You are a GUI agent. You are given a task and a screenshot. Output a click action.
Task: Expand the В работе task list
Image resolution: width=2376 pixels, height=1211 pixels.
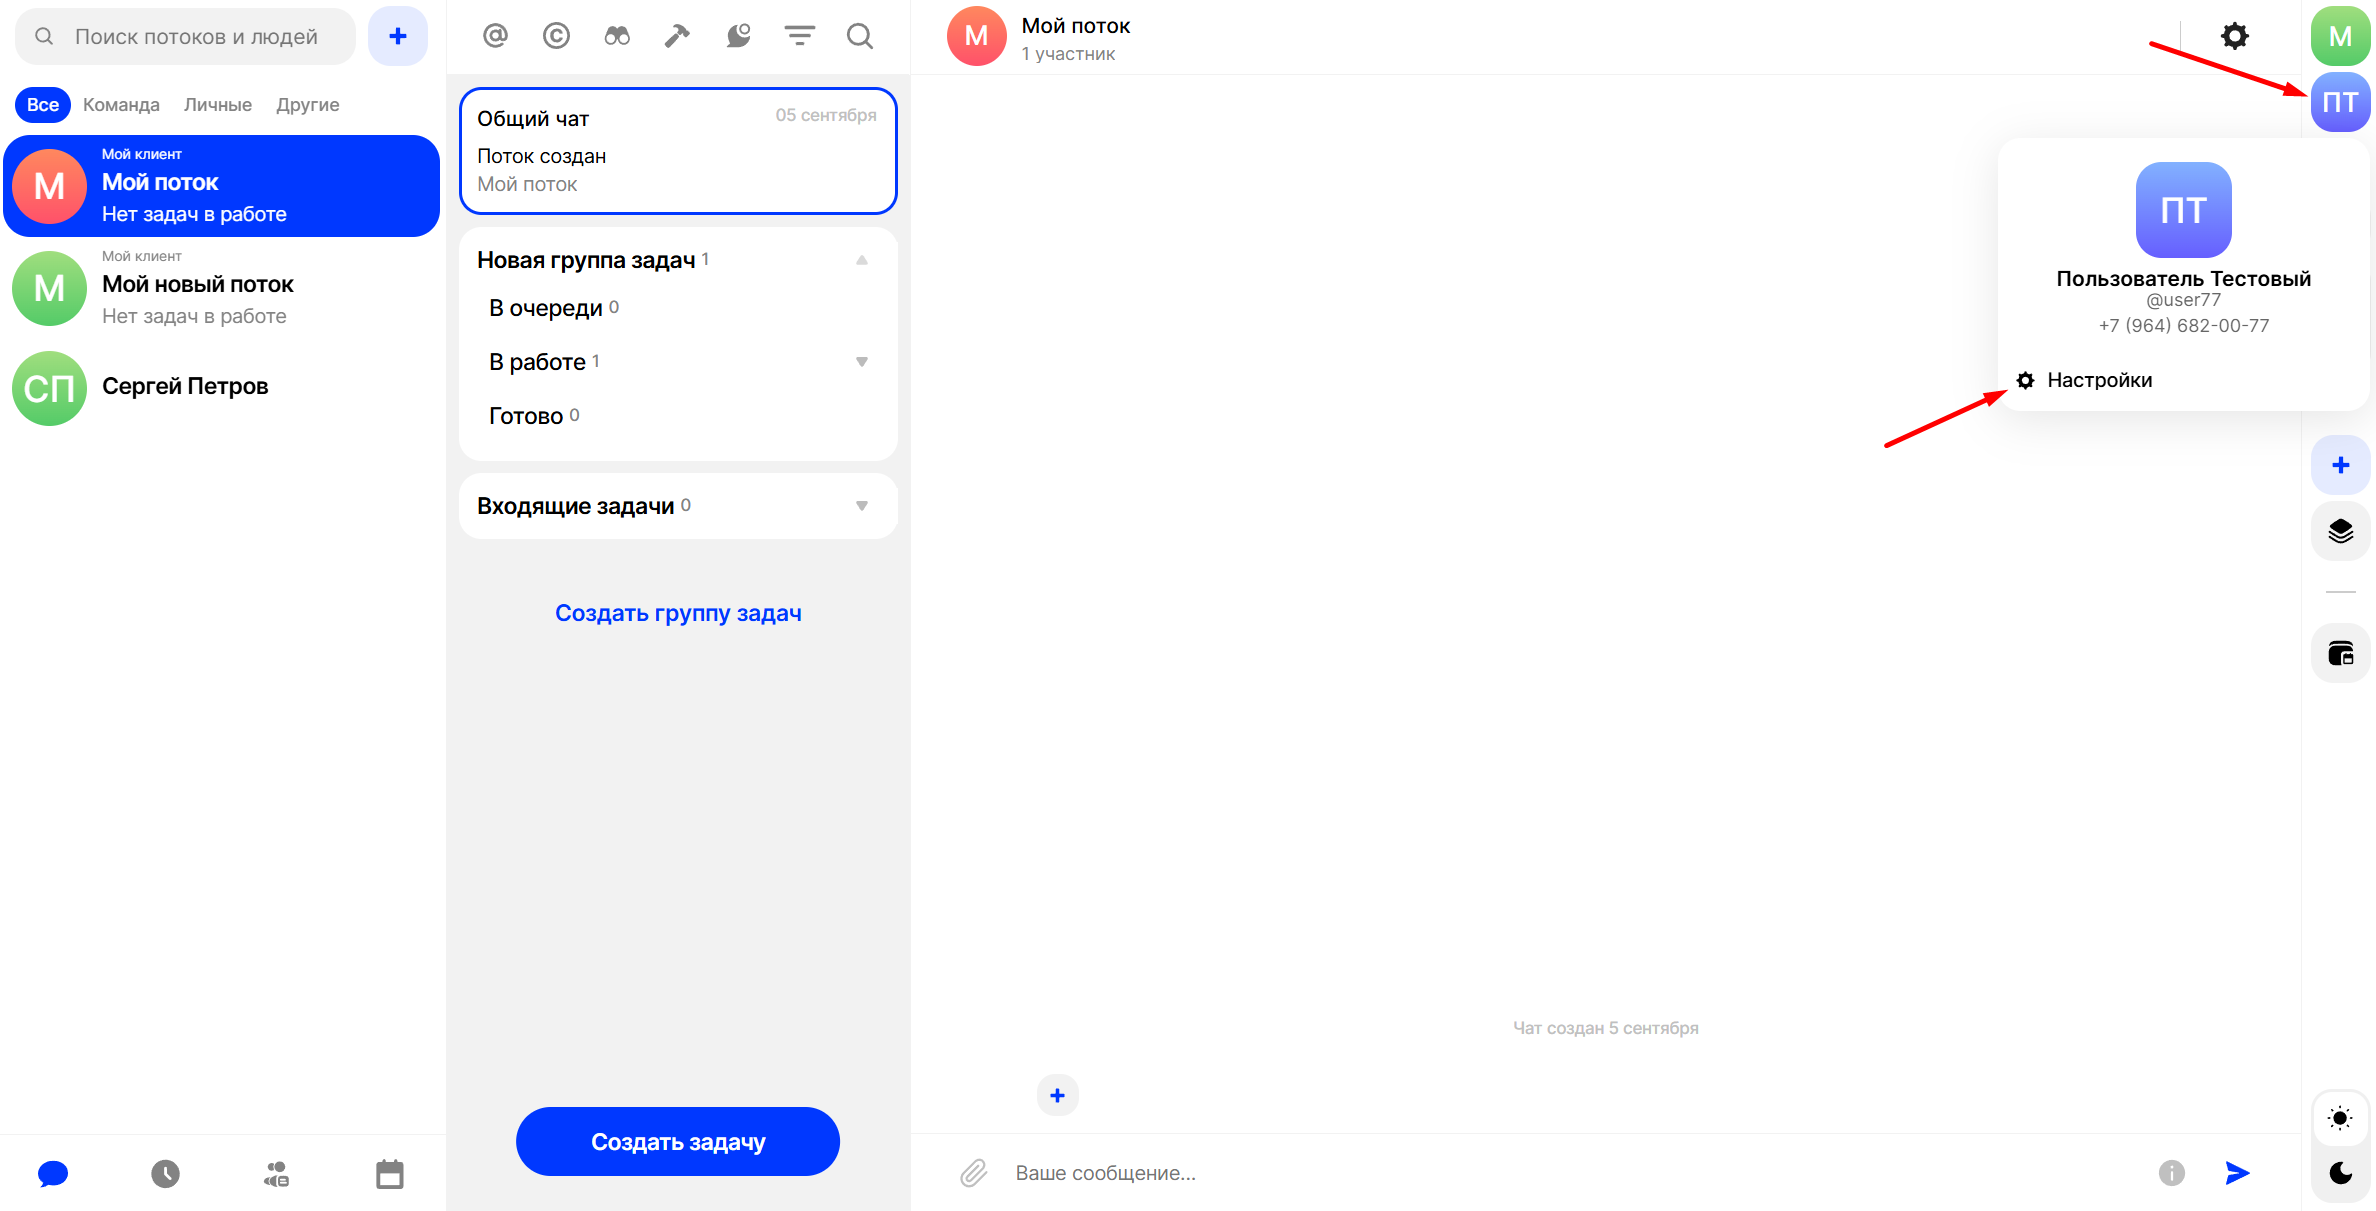click(861, 362)
